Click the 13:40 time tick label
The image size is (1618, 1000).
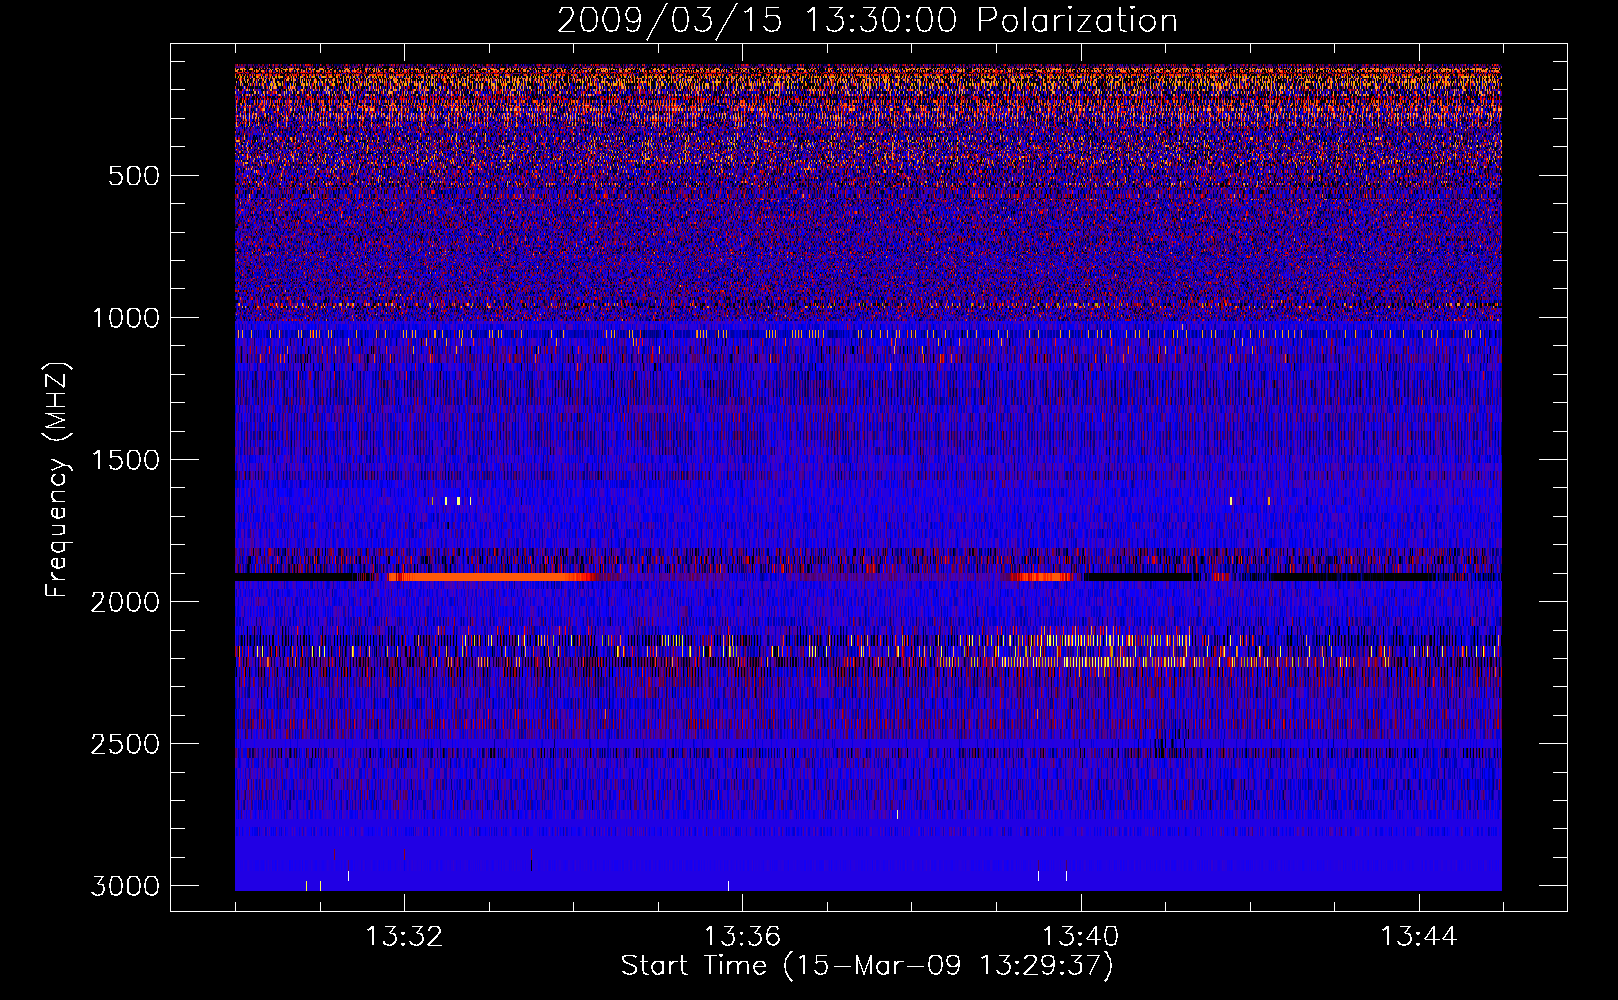tap(1080, 937)
